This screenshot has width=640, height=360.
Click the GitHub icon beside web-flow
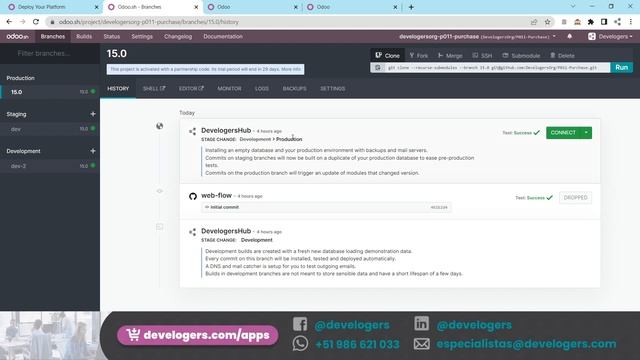pyautogui.click(x=193, y=196)
